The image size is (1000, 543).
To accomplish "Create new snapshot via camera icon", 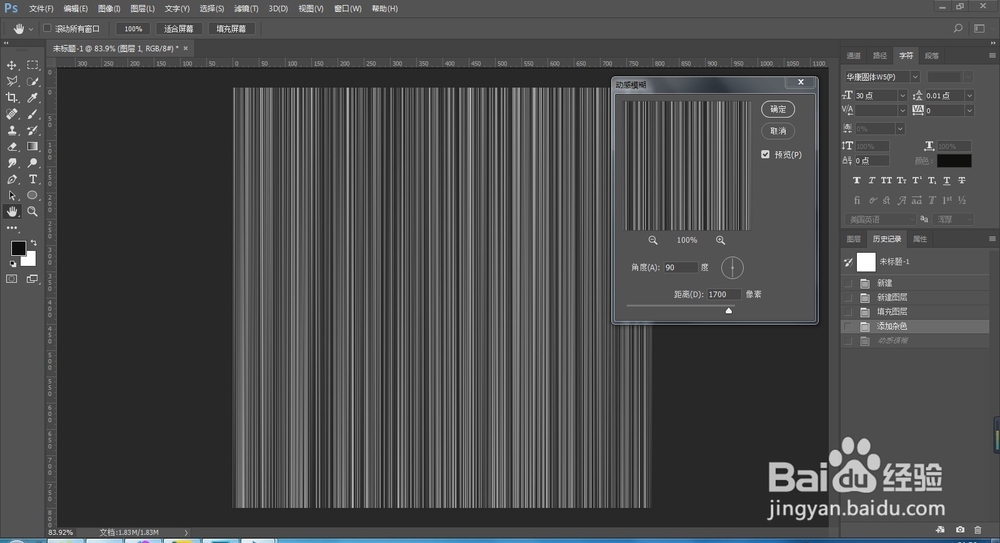I will 960,530.
